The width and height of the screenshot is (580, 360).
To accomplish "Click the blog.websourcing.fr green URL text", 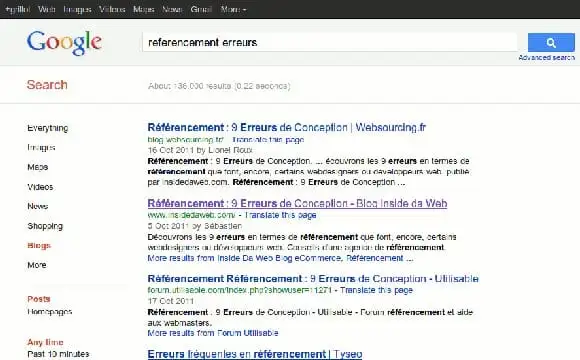I will [x=186, y=140].
